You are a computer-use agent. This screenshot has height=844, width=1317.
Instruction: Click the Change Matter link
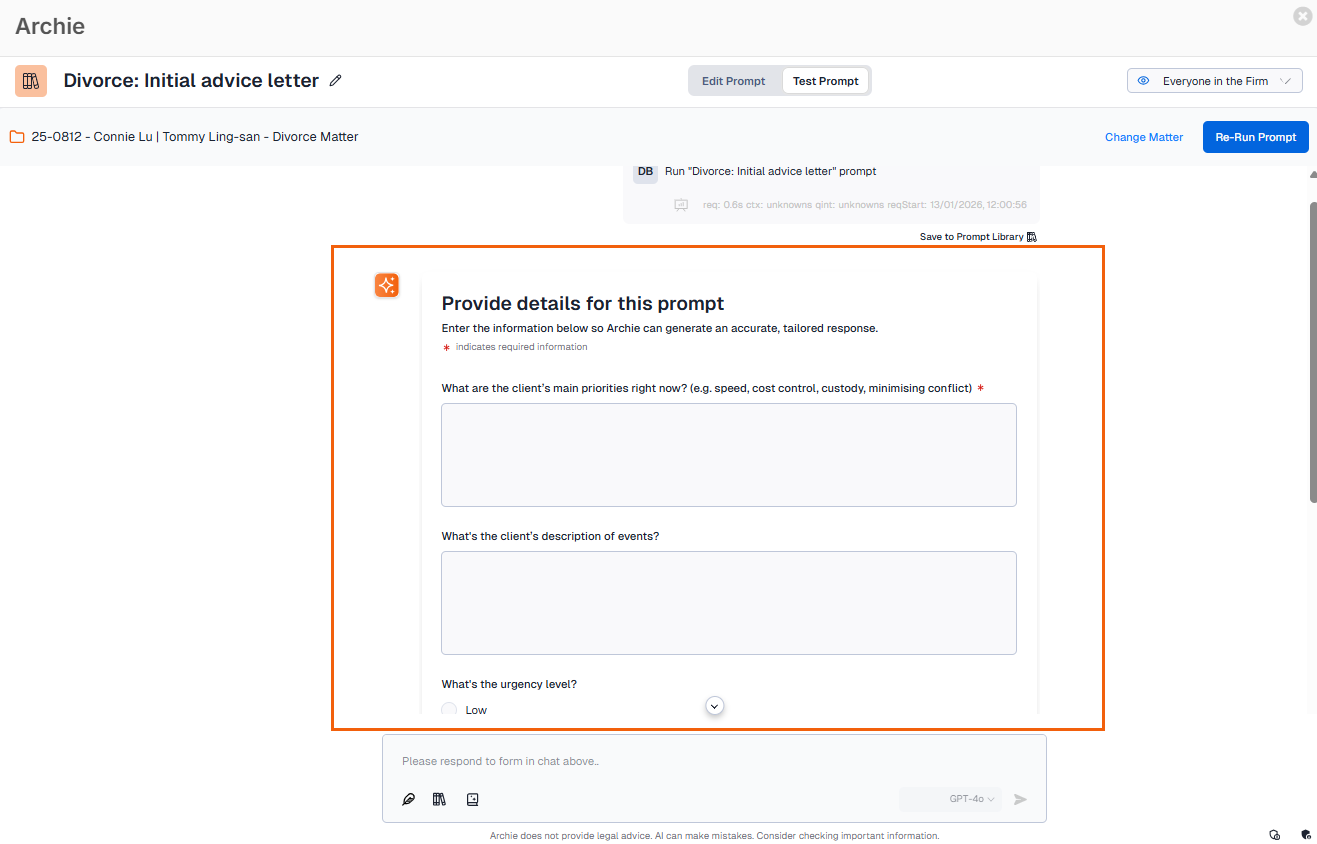tap(1143, 137)
